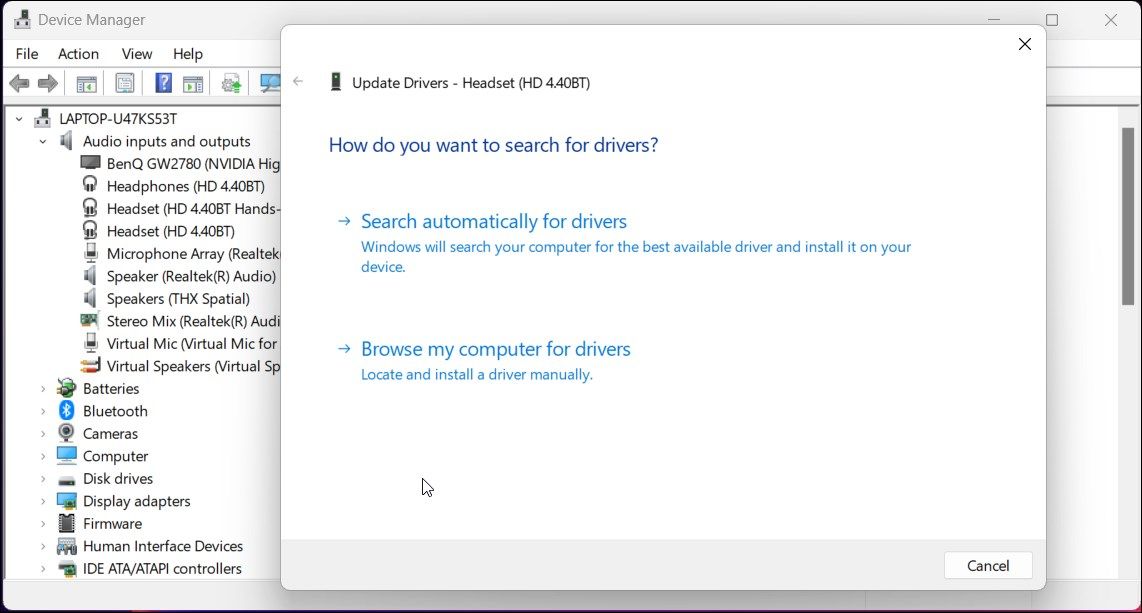Select Microphone Array (Realtek device

click(181, 253)
